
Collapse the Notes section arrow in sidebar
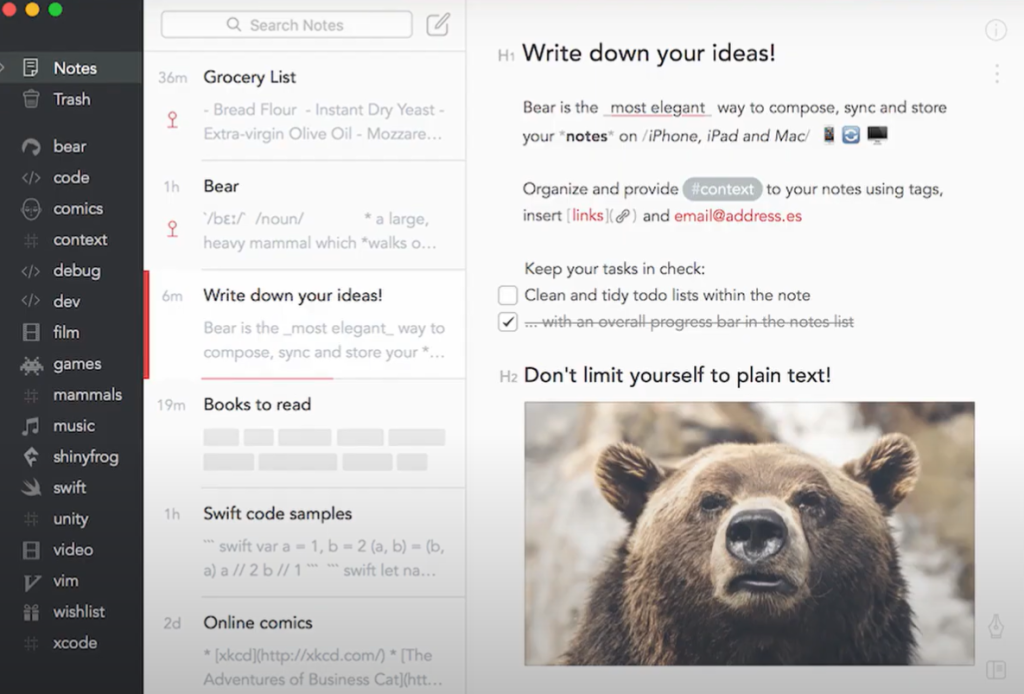(x=3, y=68)
